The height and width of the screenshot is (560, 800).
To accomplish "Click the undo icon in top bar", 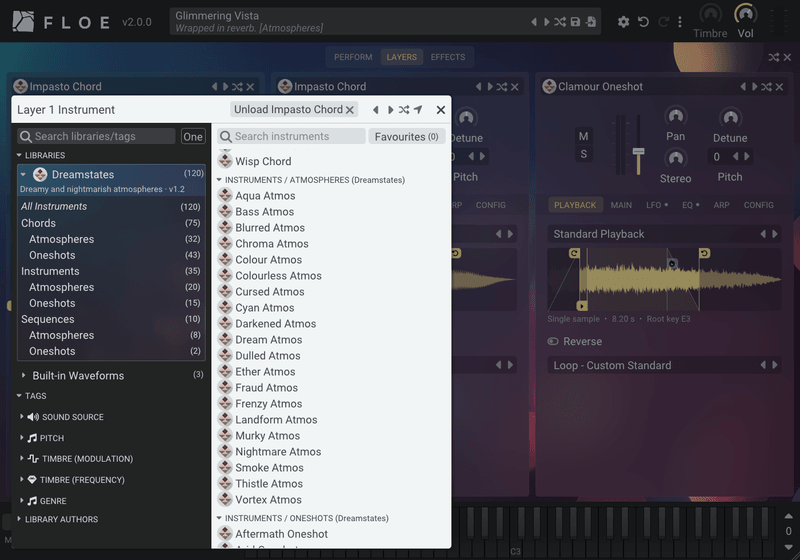I will [643, 22].
